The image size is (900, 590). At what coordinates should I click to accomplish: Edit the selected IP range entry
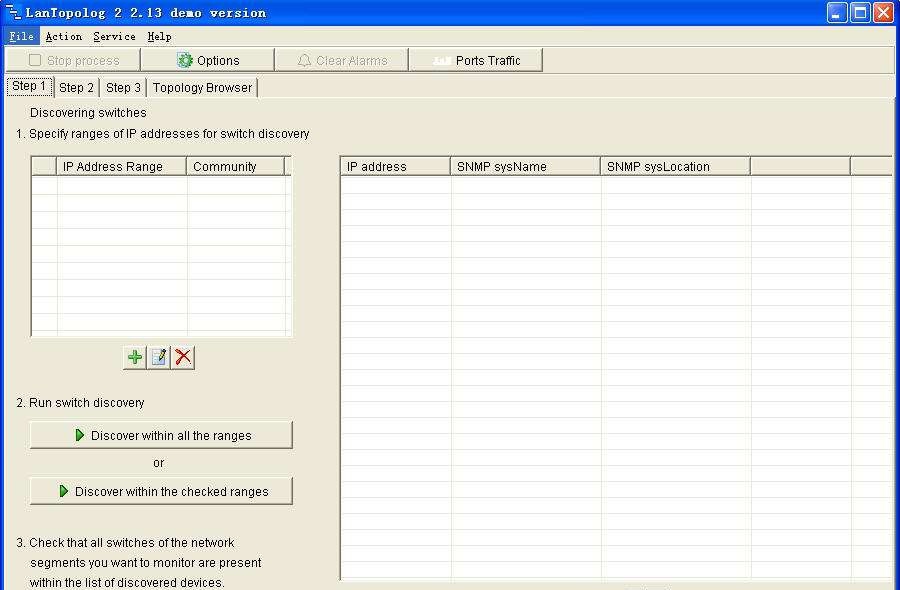point(158,357)
